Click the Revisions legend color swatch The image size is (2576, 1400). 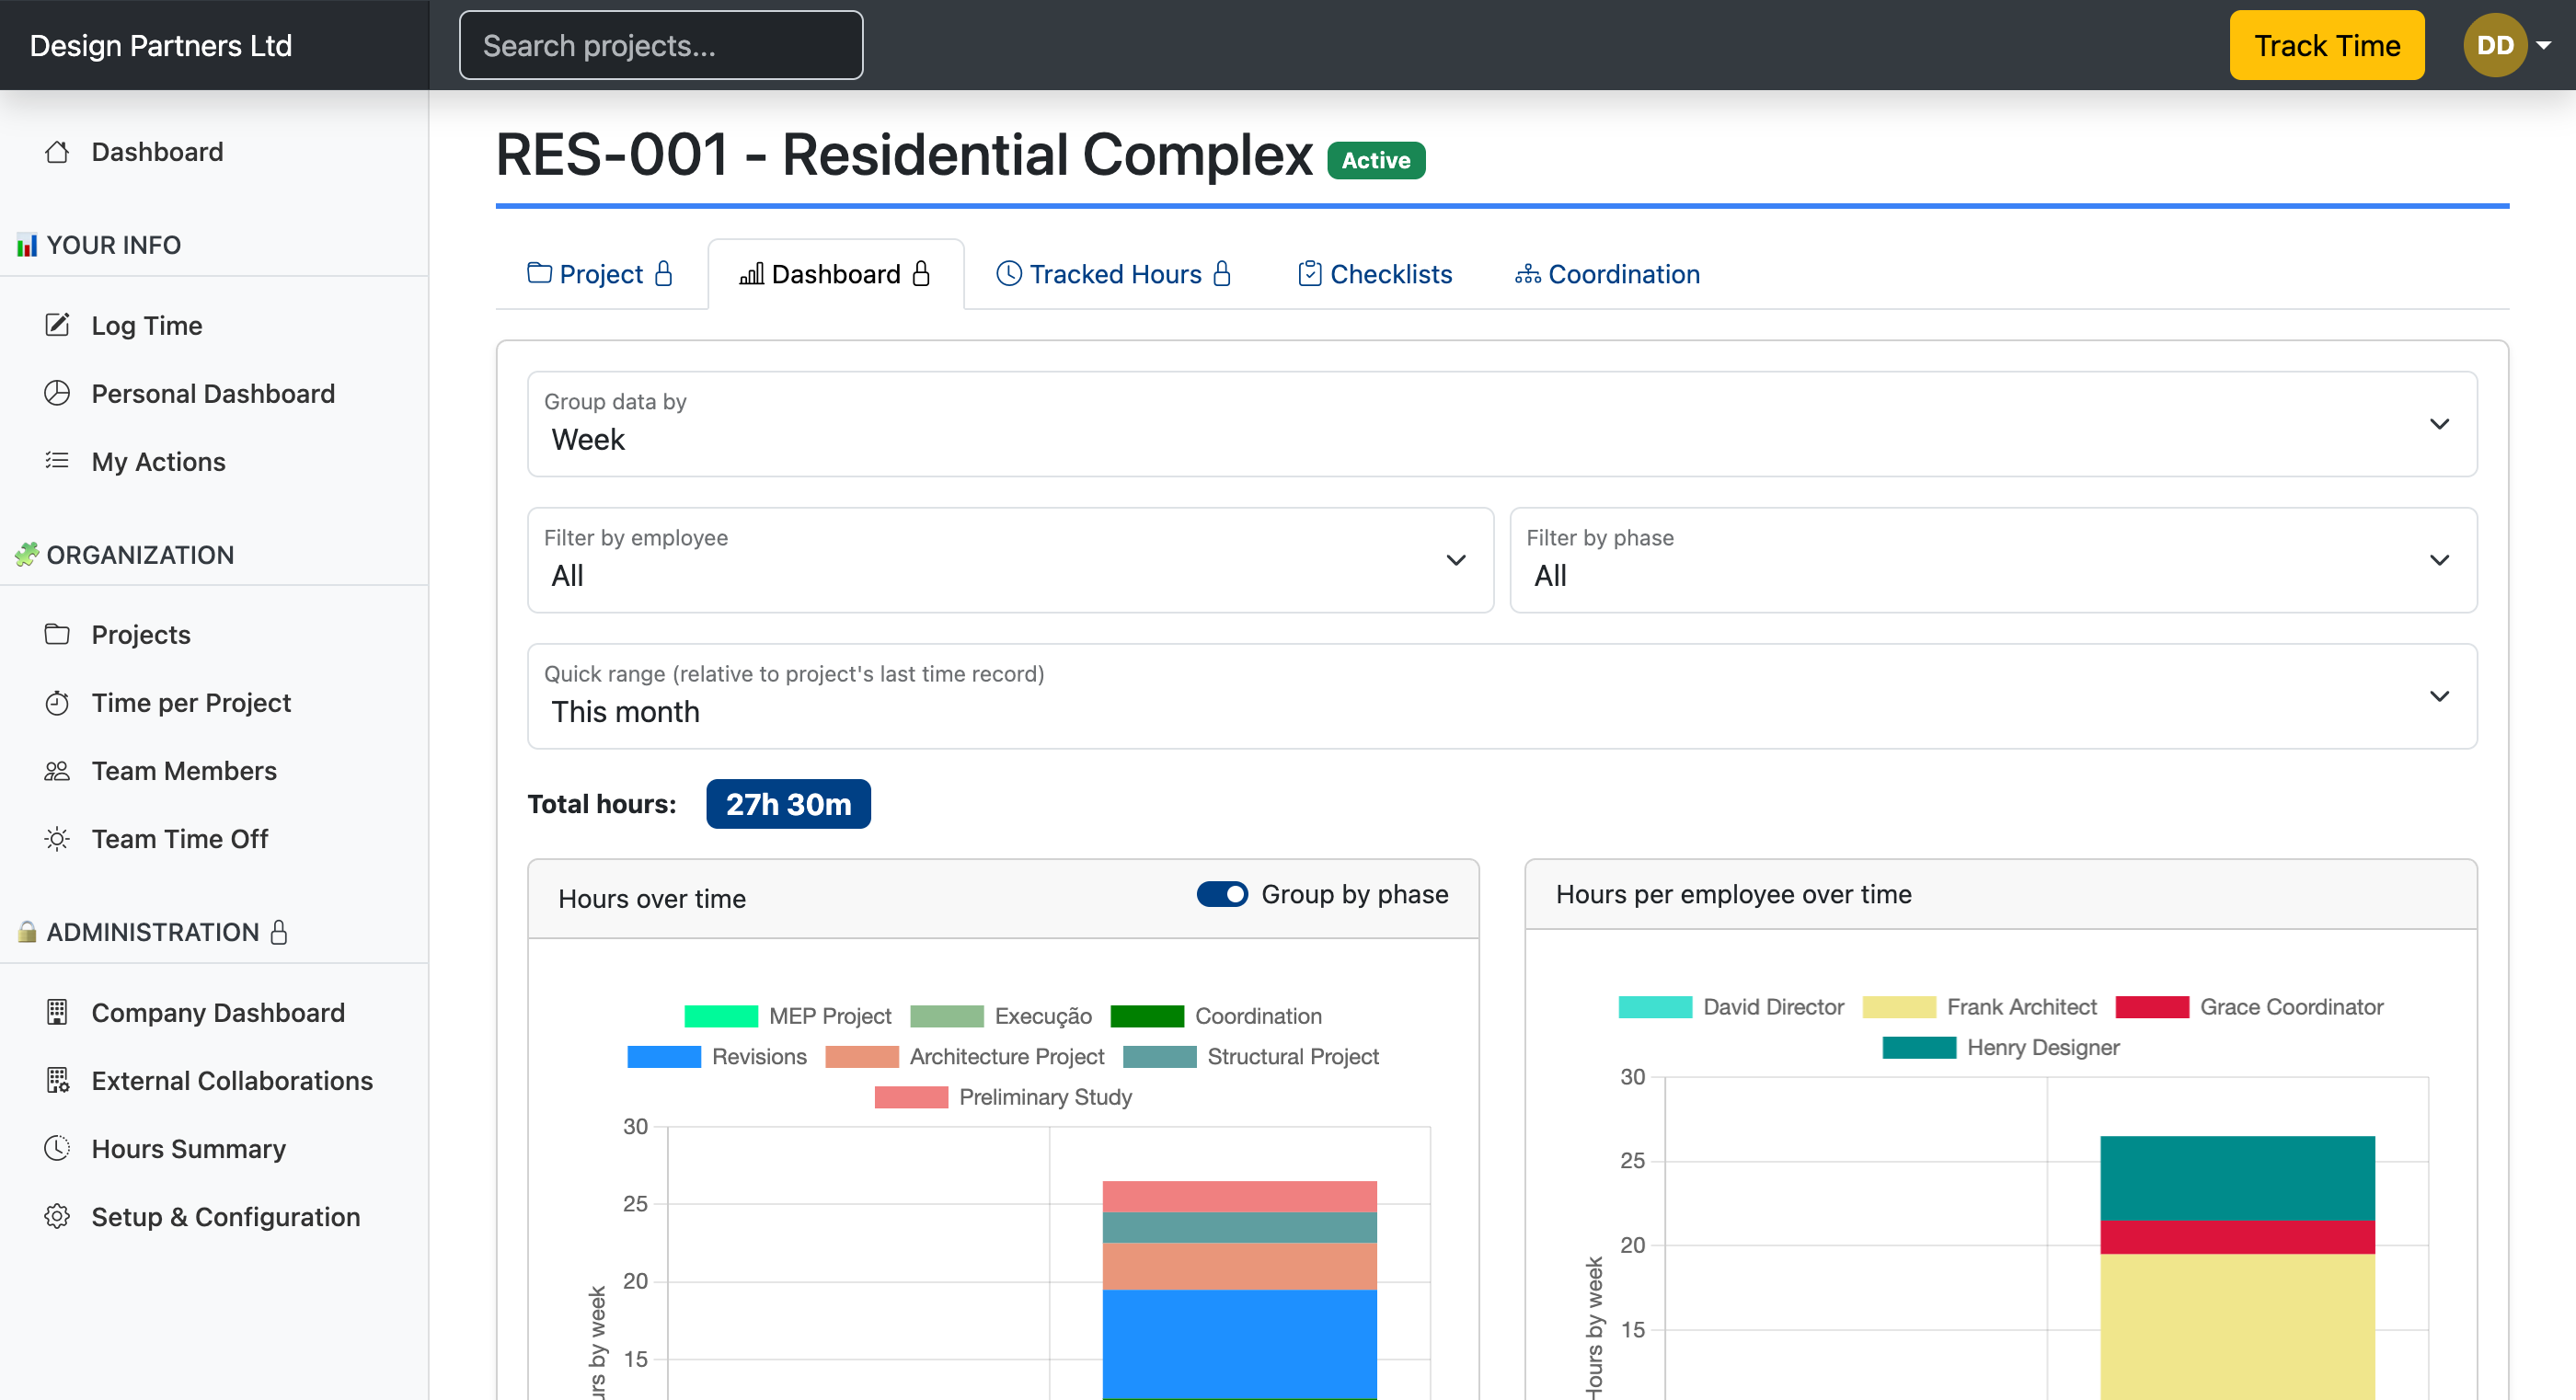[664, 1056]
